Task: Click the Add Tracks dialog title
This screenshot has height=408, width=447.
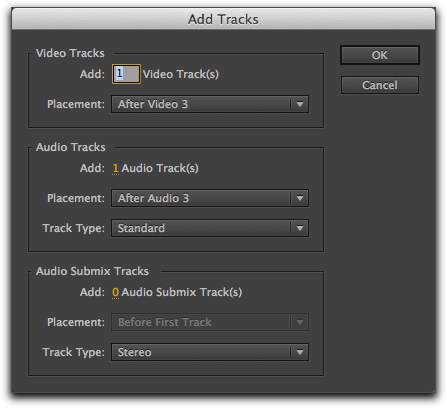Action: click(x=223, y=19)
